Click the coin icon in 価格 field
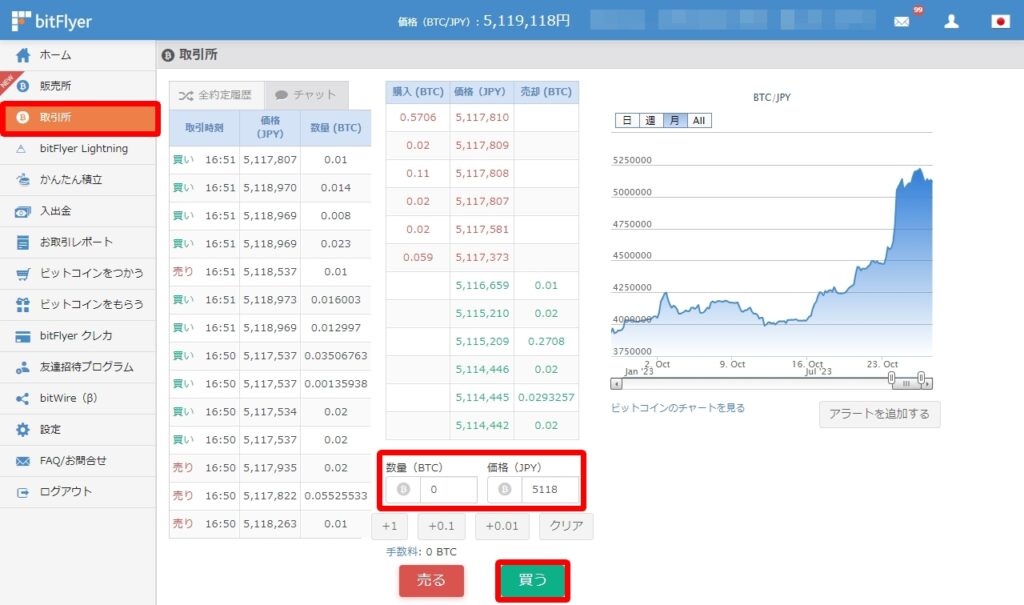1024x605 pixels. pyautogui.click(x=504, y=489)
